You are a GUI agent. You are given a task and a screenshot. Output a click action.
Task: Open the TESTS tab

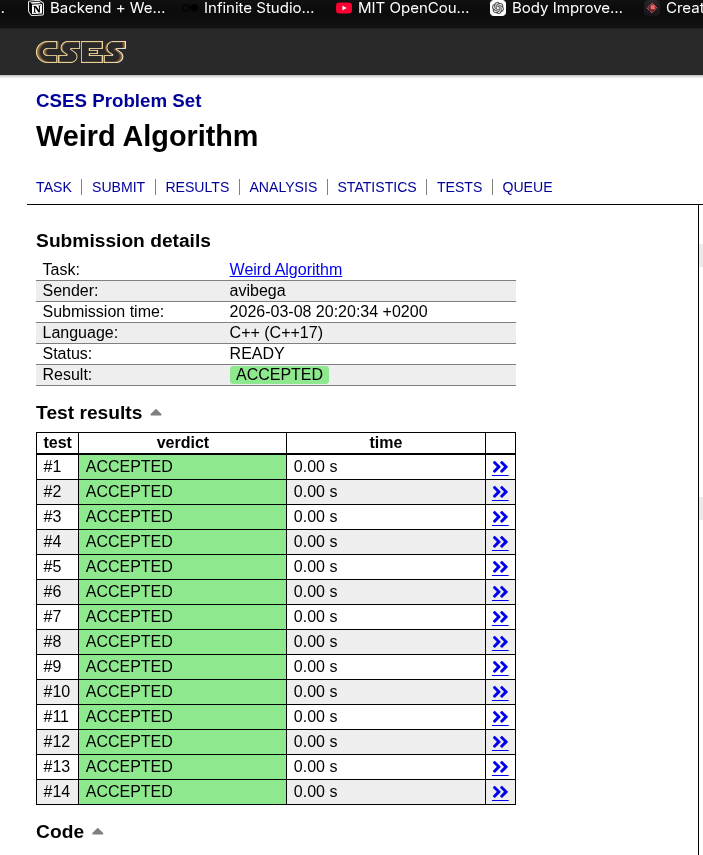(459, 187)
